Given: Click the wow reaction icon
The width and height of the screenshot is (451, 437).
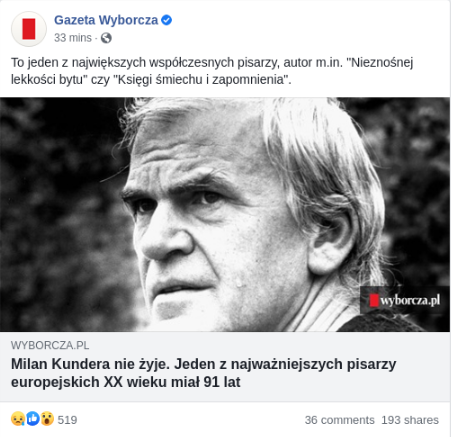Looking at the screenshot, I should click(47, 419).
